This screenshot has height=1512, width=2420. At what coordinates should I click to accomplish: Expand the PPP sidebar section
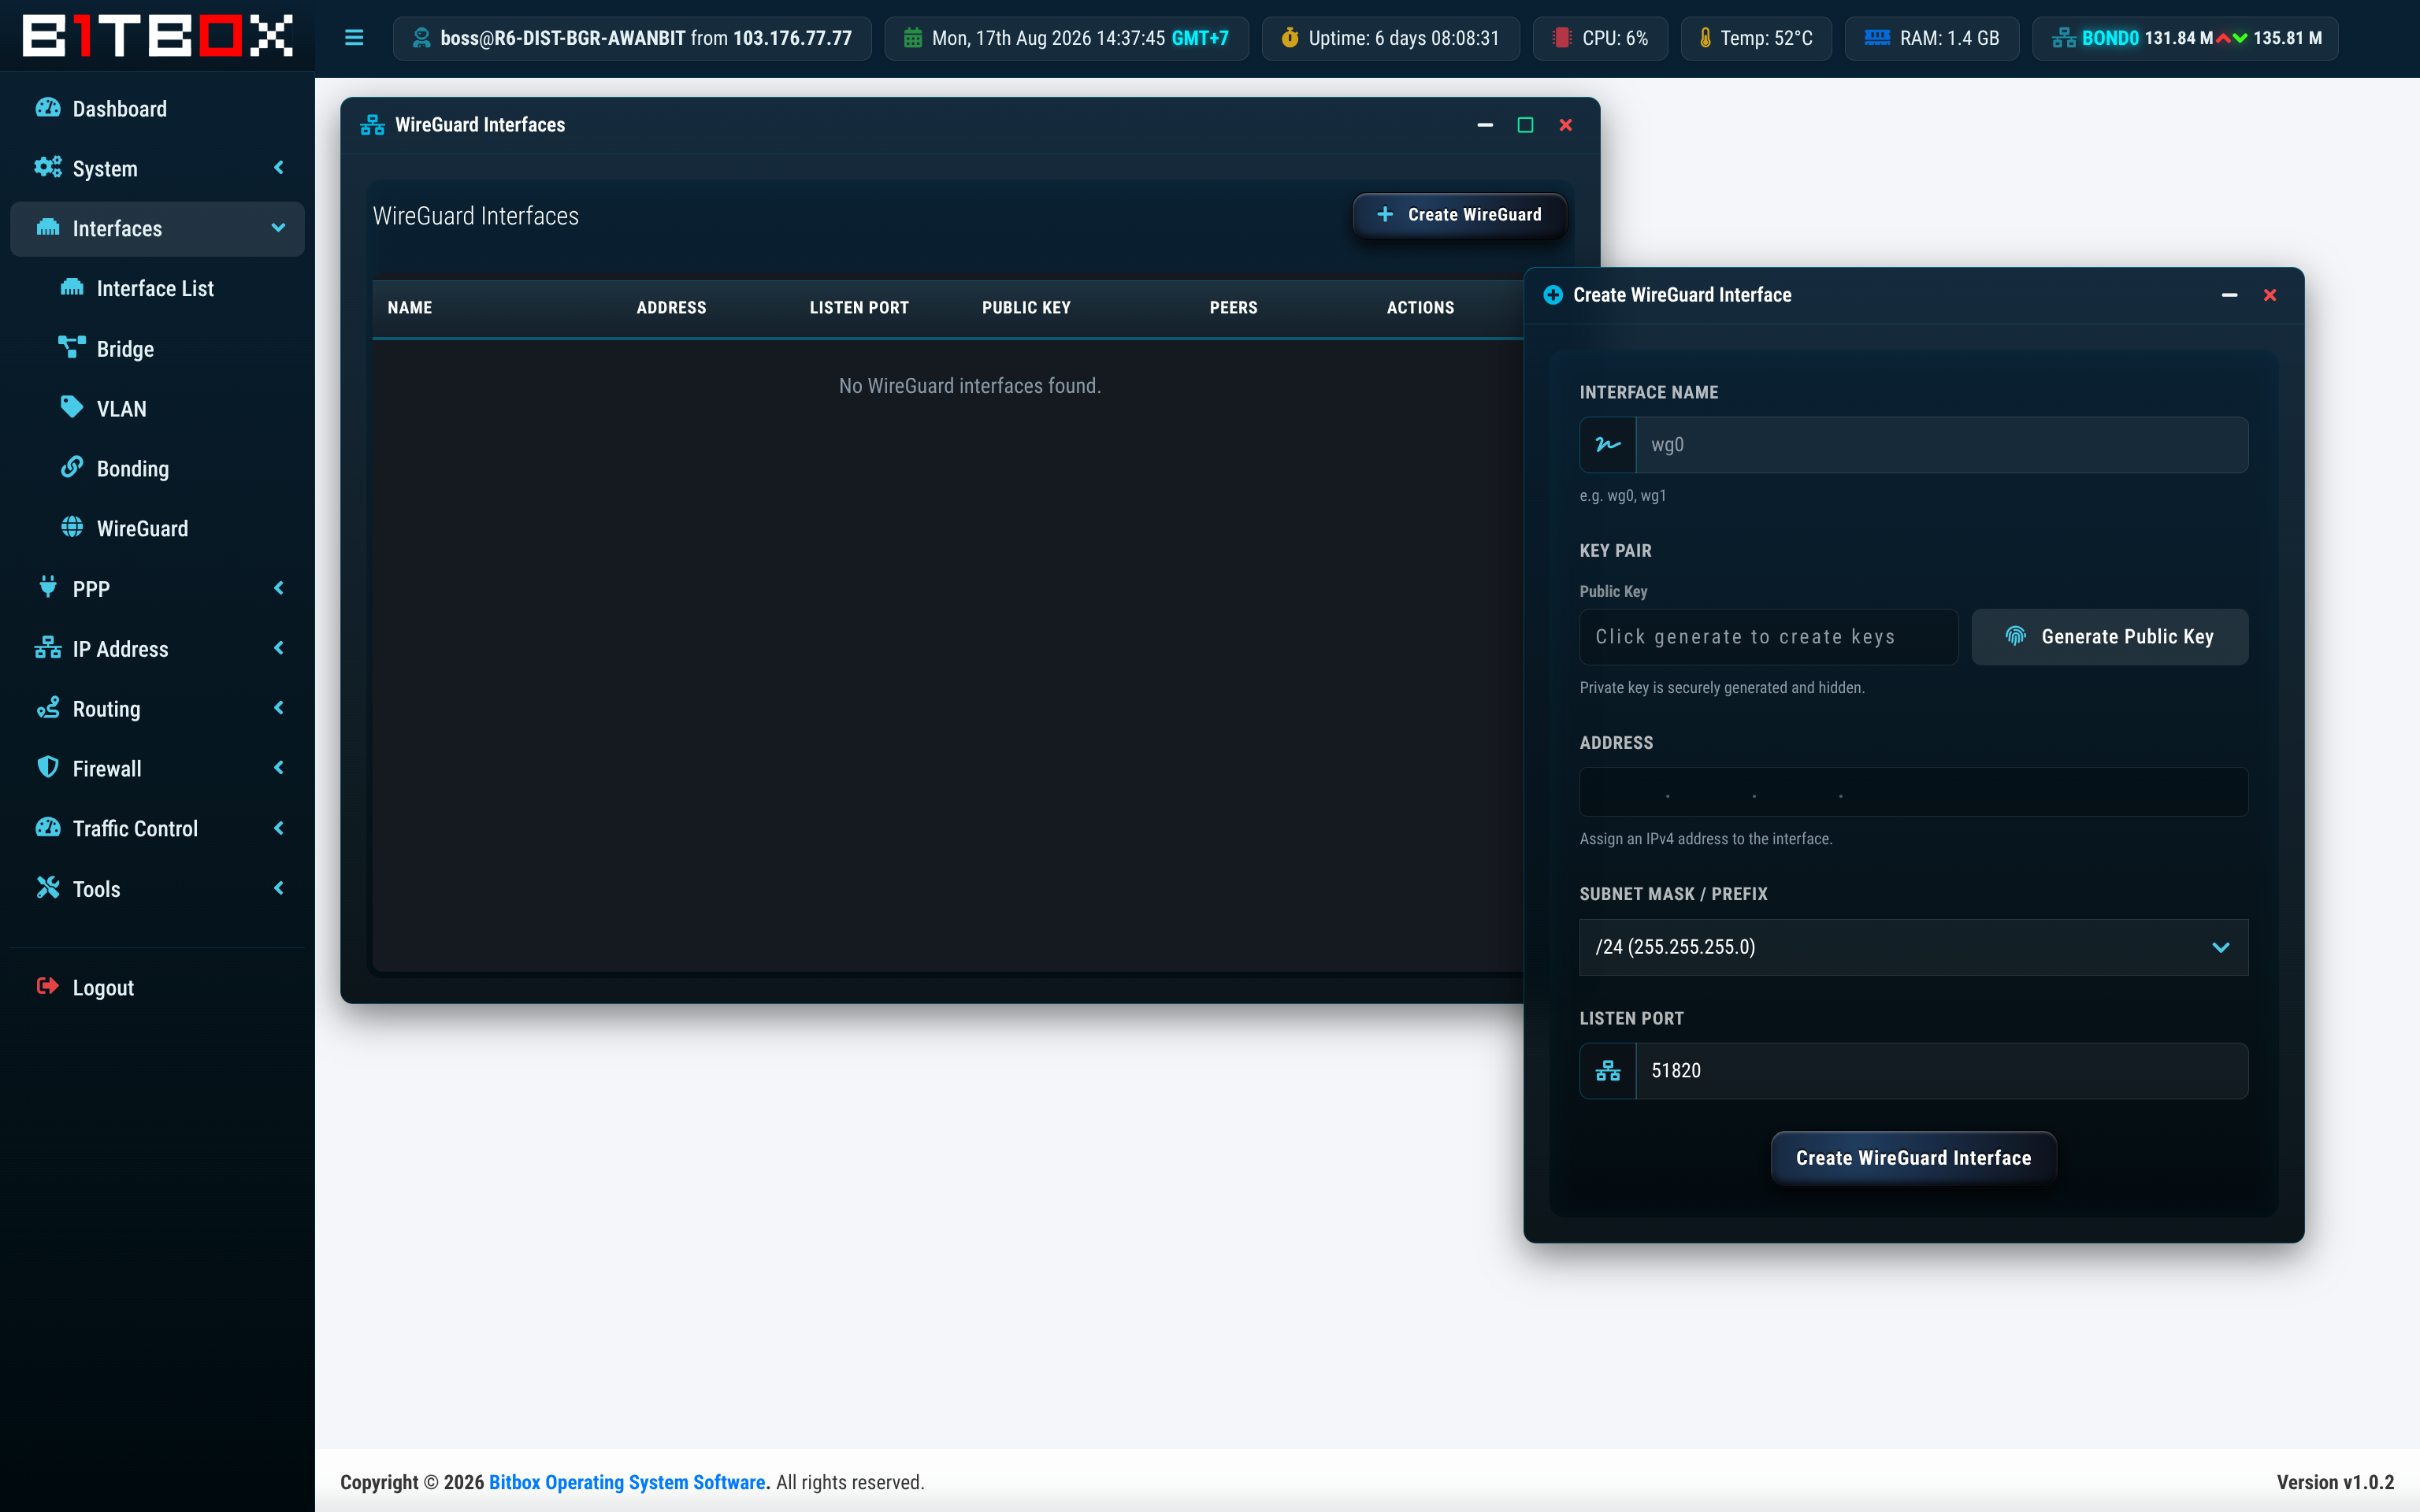157,589
